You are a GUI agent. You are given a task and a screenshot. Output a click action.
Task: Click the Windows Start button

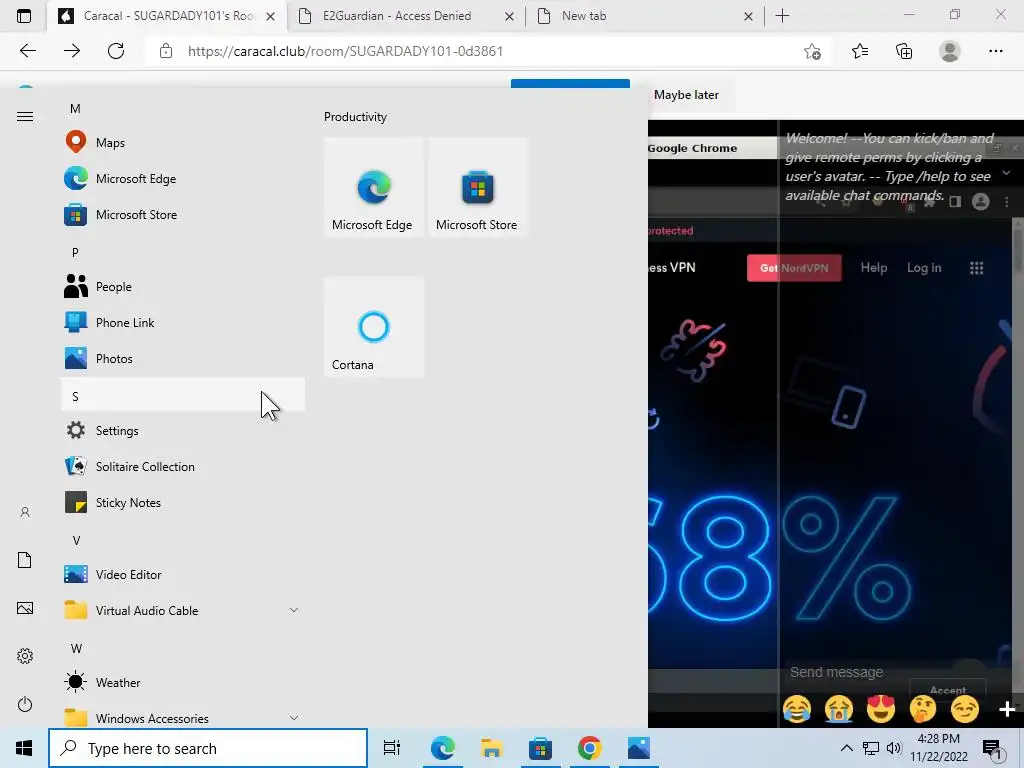click(24, 748)
